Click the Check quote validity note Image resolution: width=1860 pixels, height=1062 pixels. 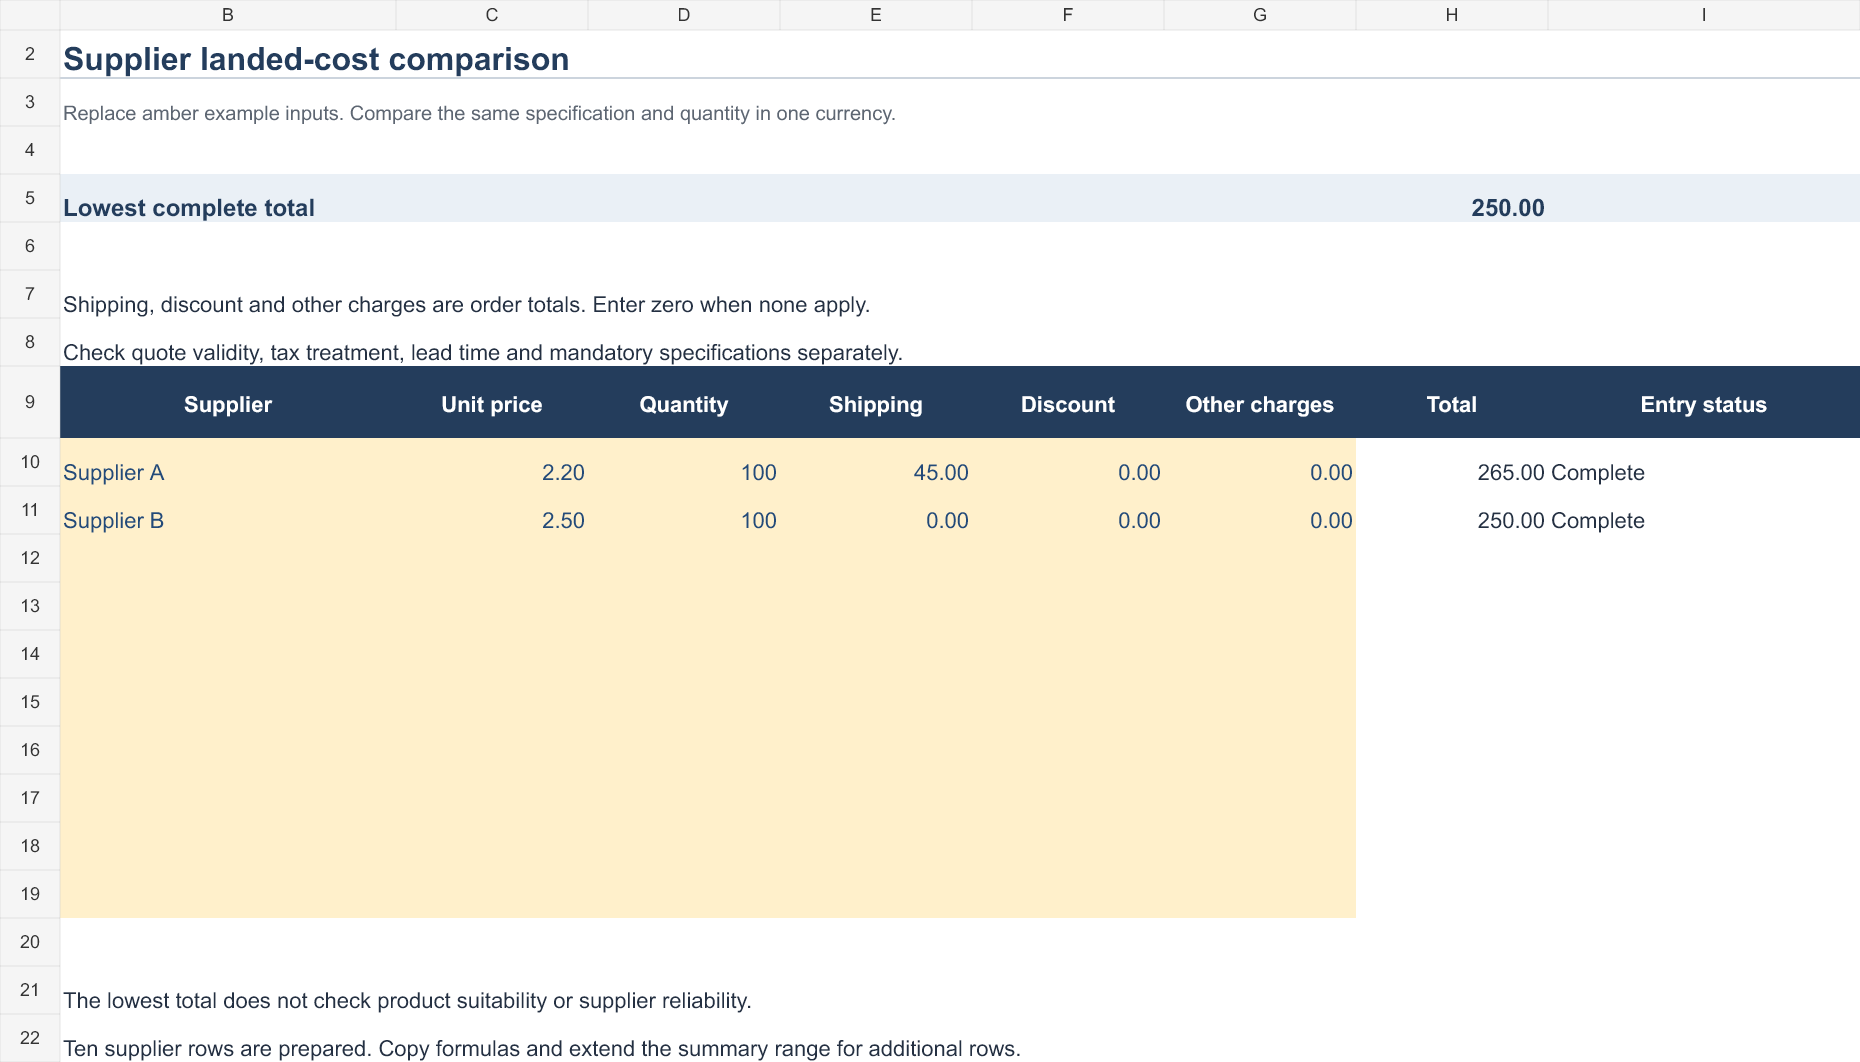point(483,353)
